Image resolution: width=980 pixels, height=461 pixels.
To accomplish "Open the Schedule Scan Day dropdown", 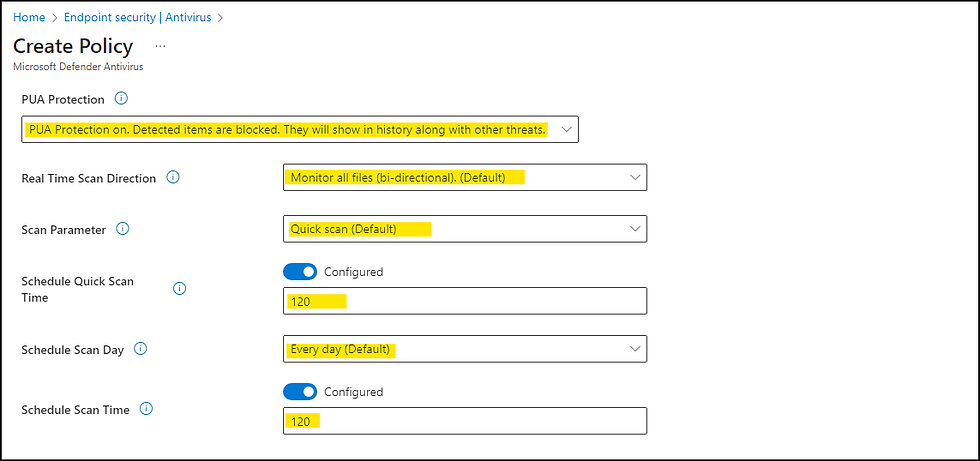I will point(465,349).
